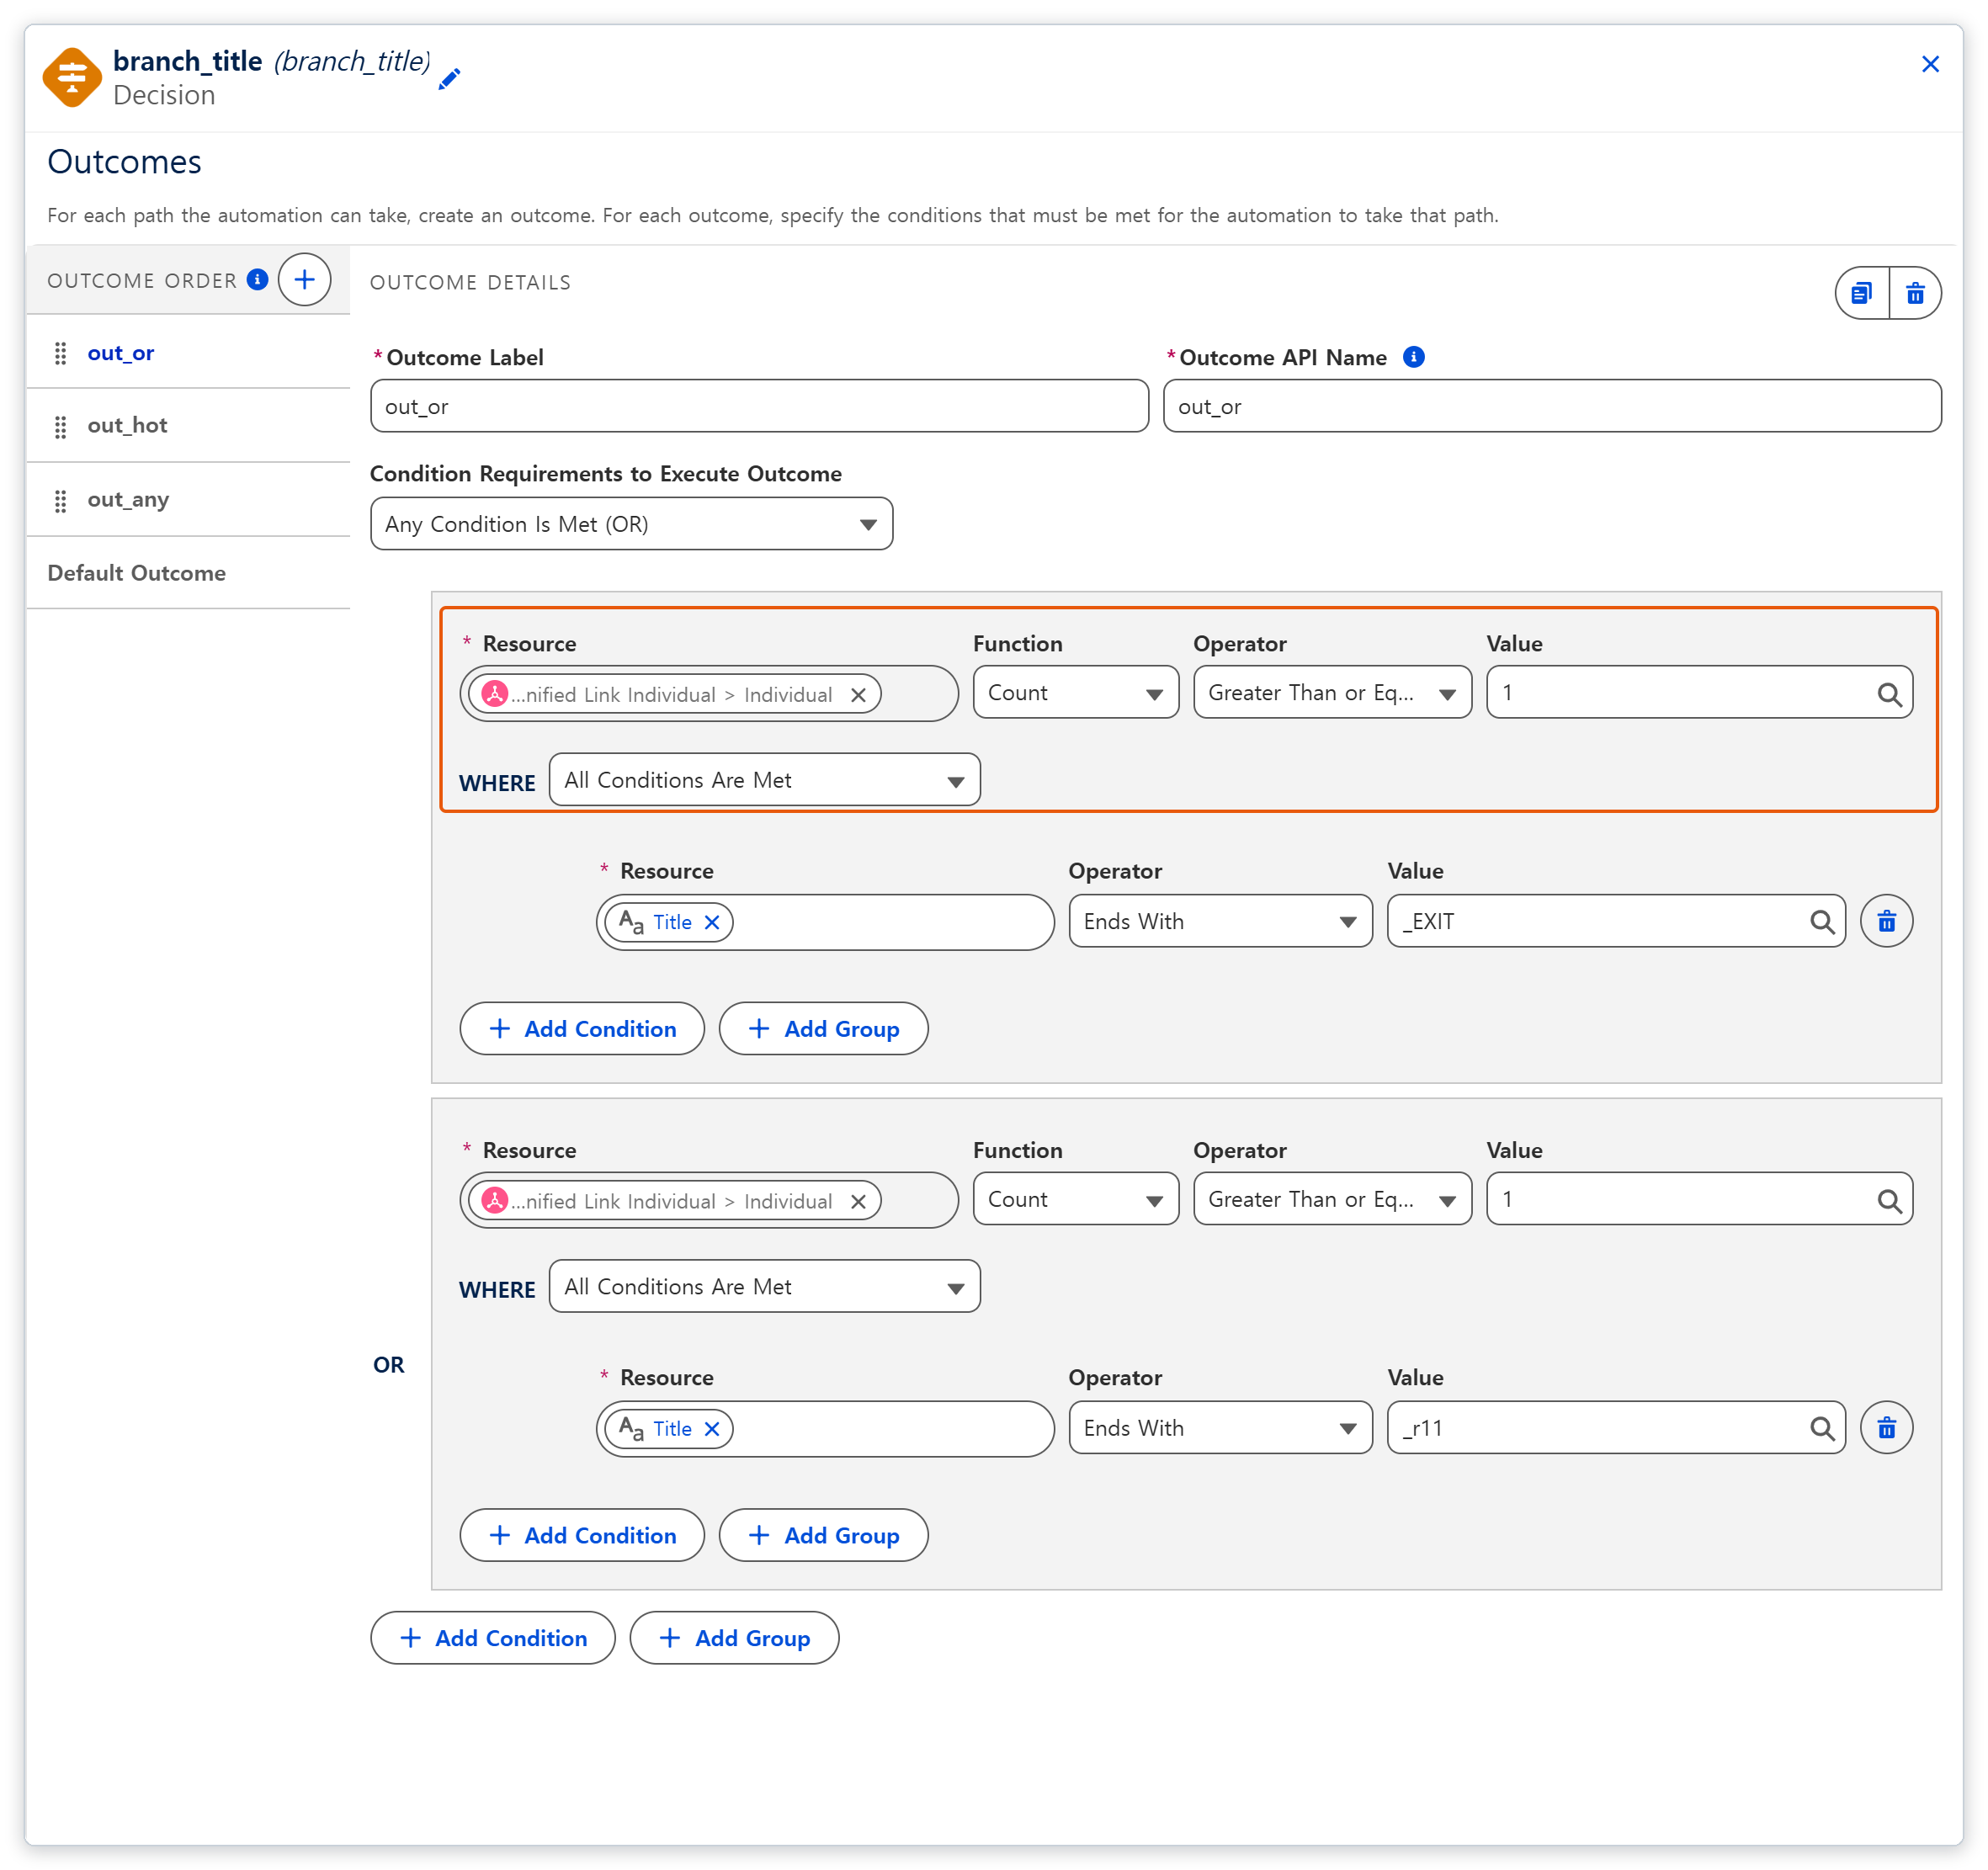Remove Individual resource pill in first group
The image size is (1988, 1870).
[858, 695]
